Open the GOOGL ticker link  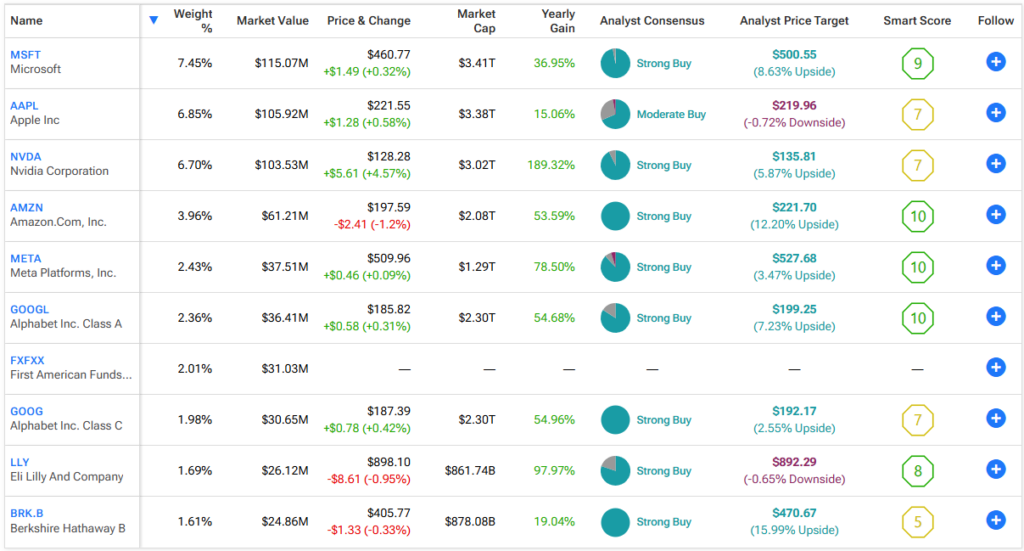[29, 310]
